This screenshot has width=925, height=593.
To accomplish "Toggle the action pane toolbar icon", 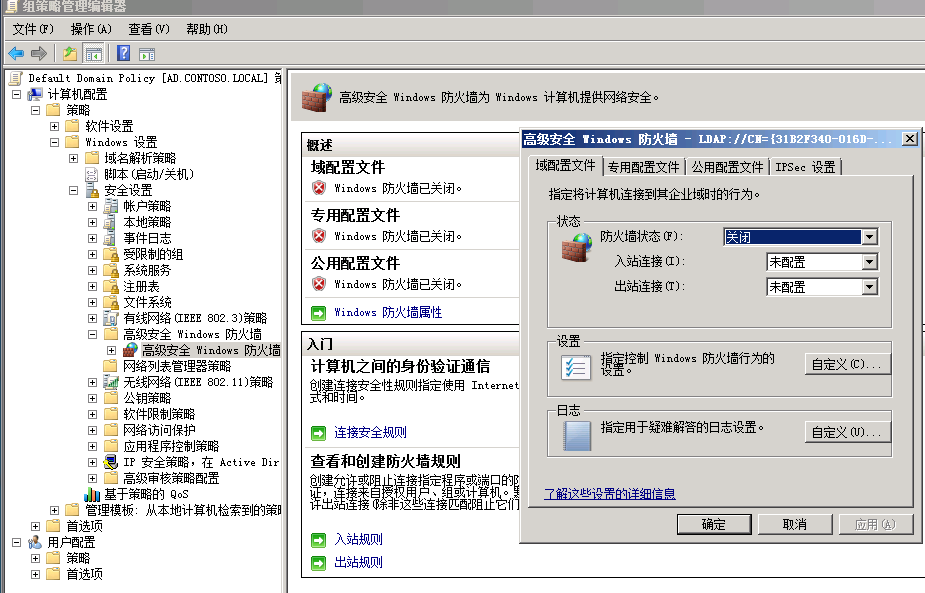I will pyautogui.click(x=147, y=54).
